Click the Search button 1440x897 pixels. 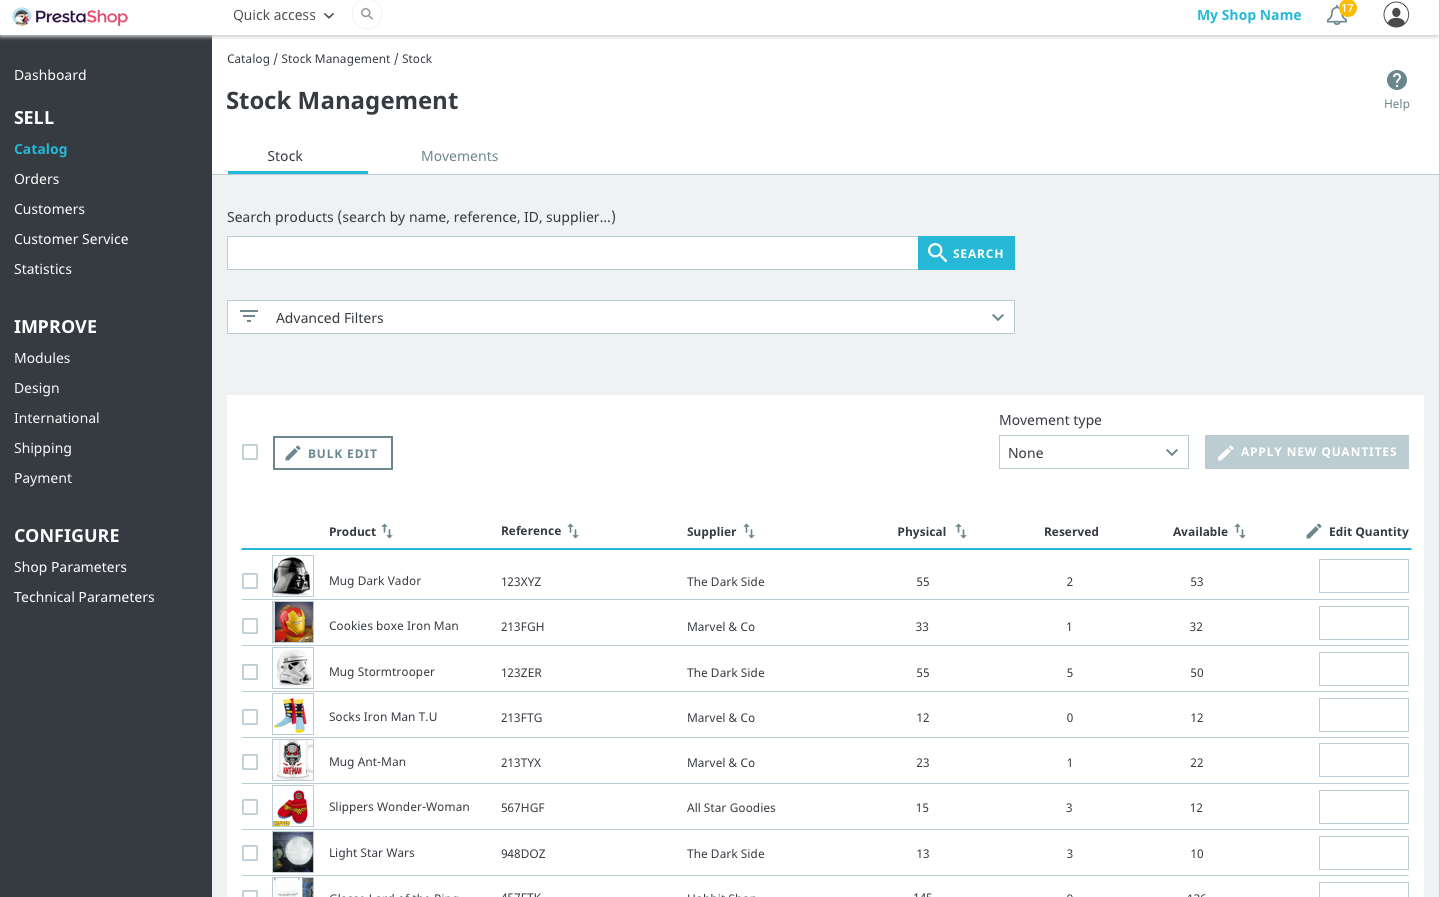[x=966, y=253]
